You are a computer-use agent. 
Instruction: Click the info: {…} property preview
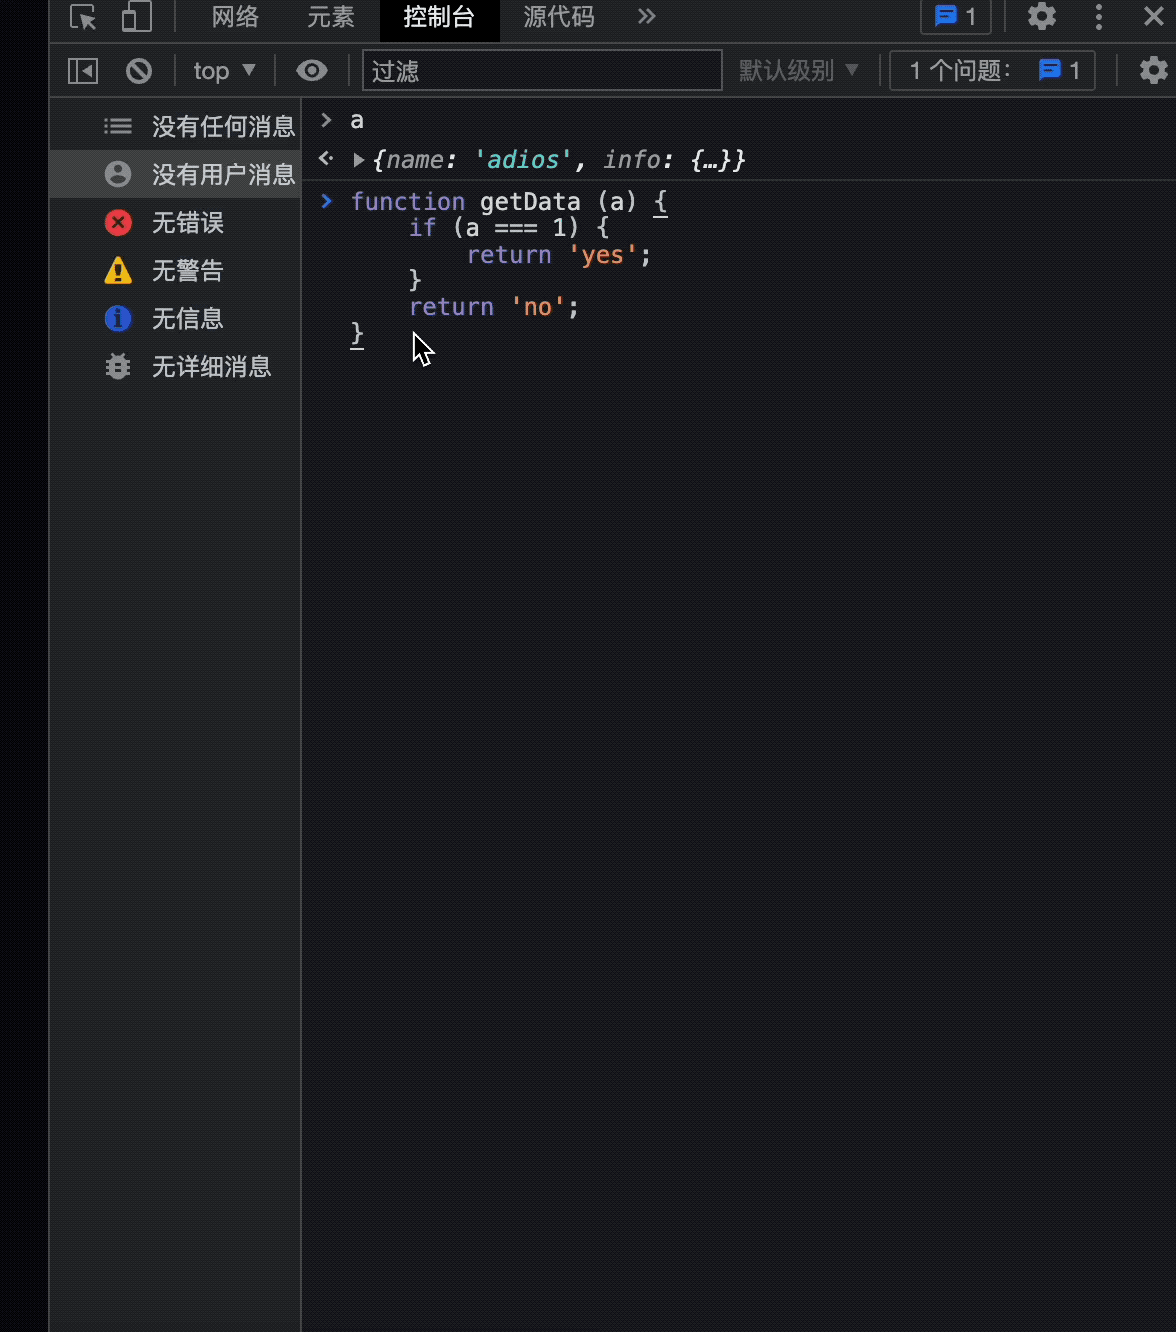click(667, 160)
